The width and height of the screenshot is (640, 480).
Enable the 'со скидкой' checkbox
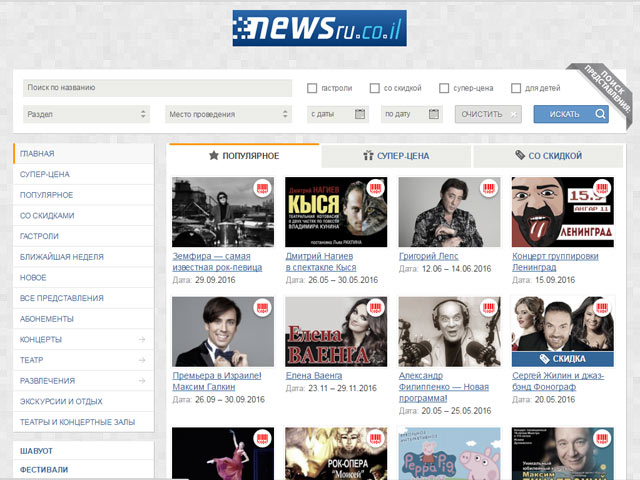(374, 88)
